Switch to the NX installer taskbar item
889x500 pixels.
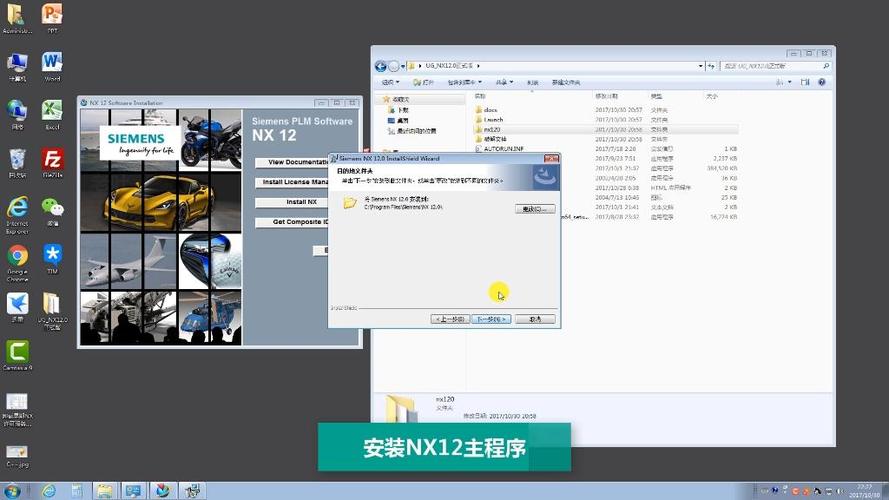pos(192,491)
